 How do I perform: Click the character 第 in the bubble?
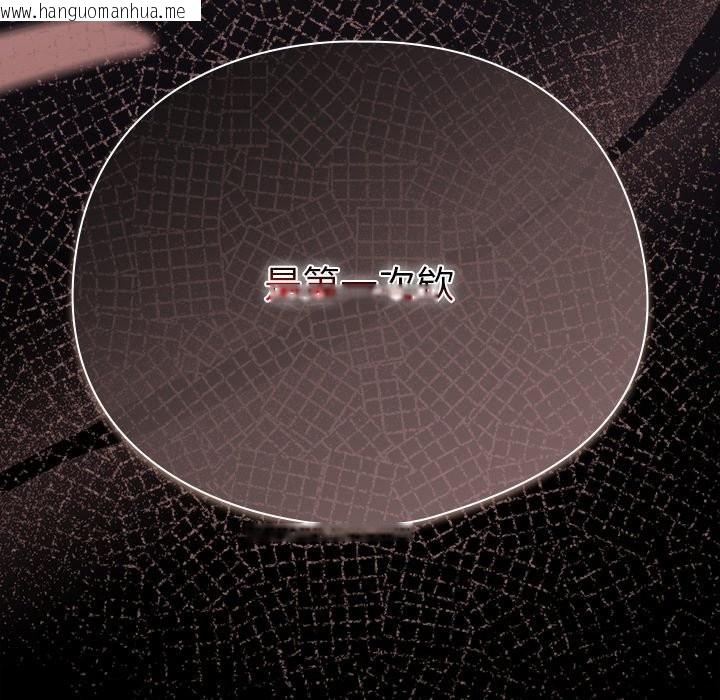click(319, 285)
